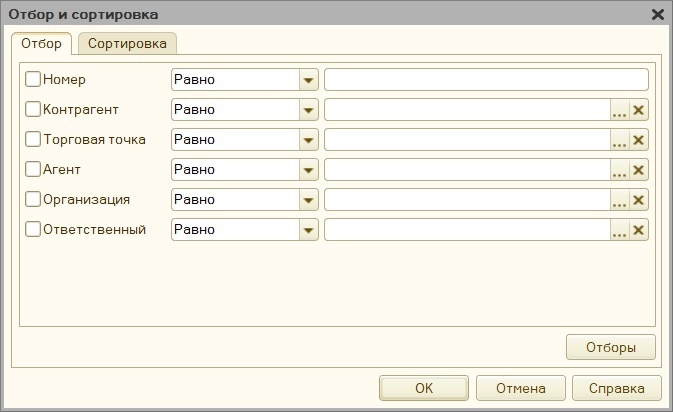Open the comparison type list for Ответственный
The height and width of the screenshot is (412, 673).
[x=308, y=230]
